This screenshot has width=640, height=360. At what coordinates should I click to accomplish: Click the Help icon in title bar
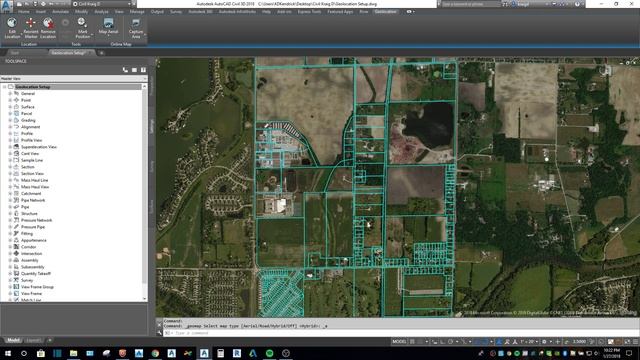(577, 4)
